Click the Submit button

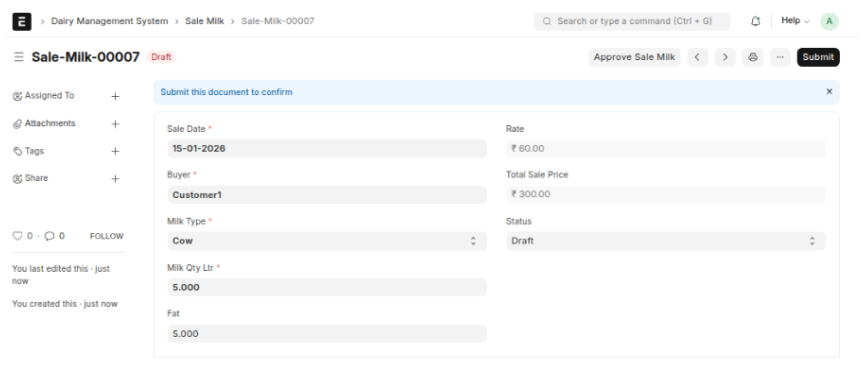(x=818, y=57)
